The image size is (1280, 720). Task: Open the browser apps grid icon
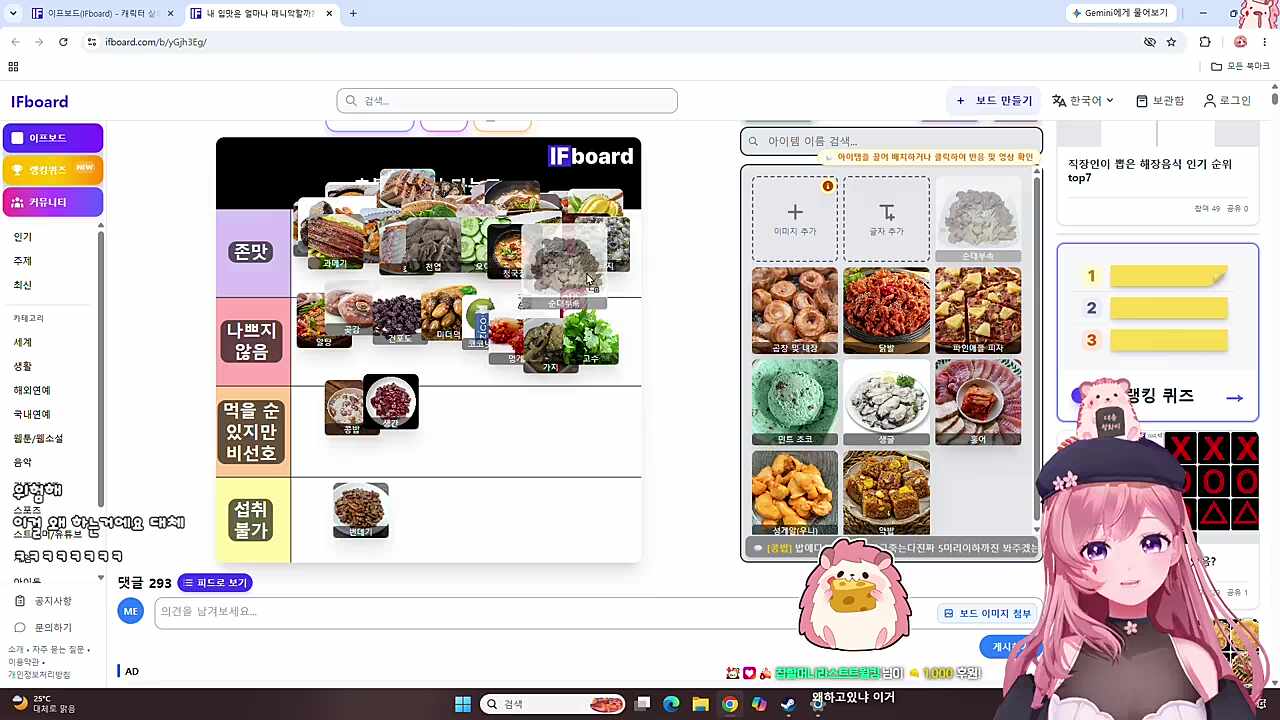[13, 66]
